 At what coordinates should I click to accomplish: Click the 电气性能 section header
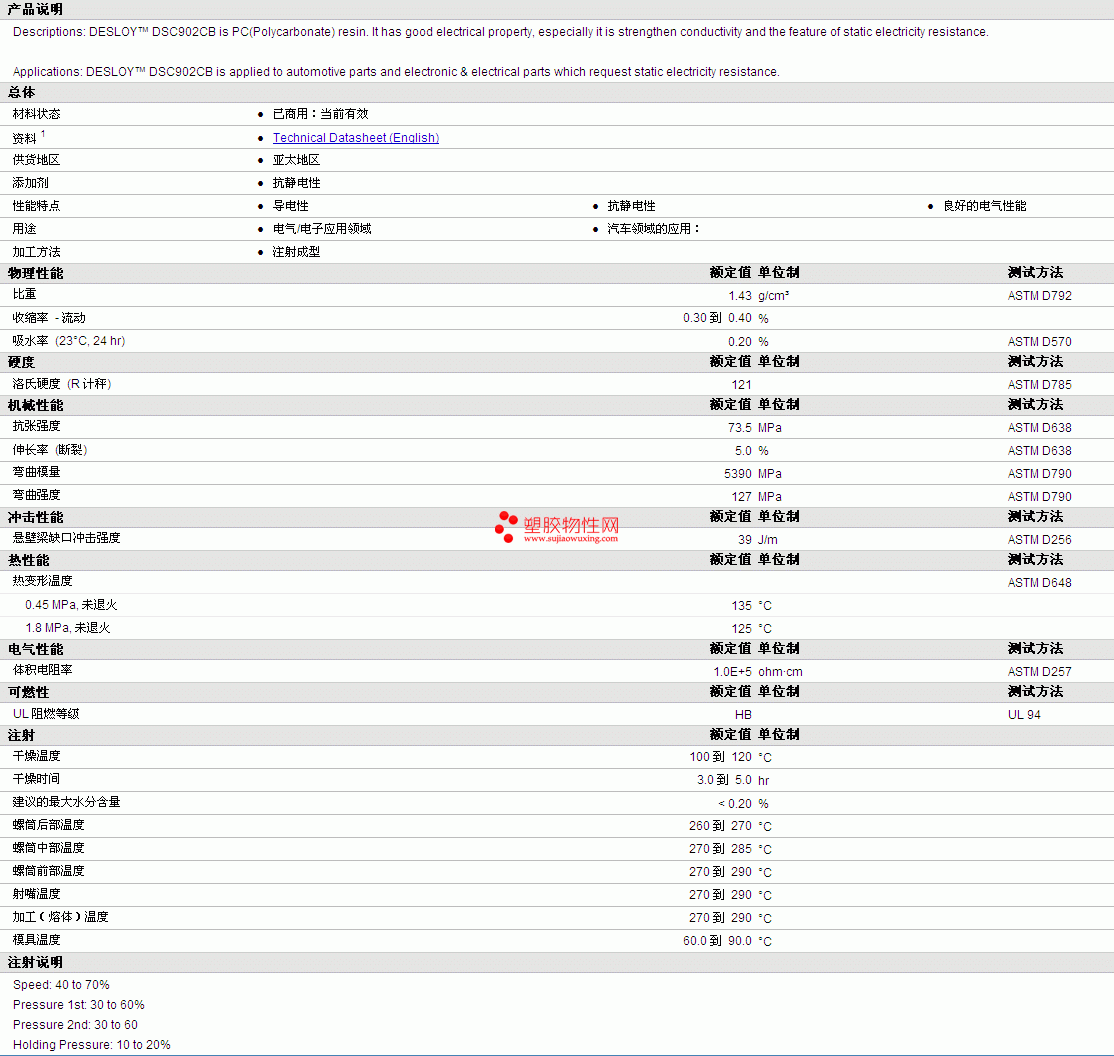[36, 649]
